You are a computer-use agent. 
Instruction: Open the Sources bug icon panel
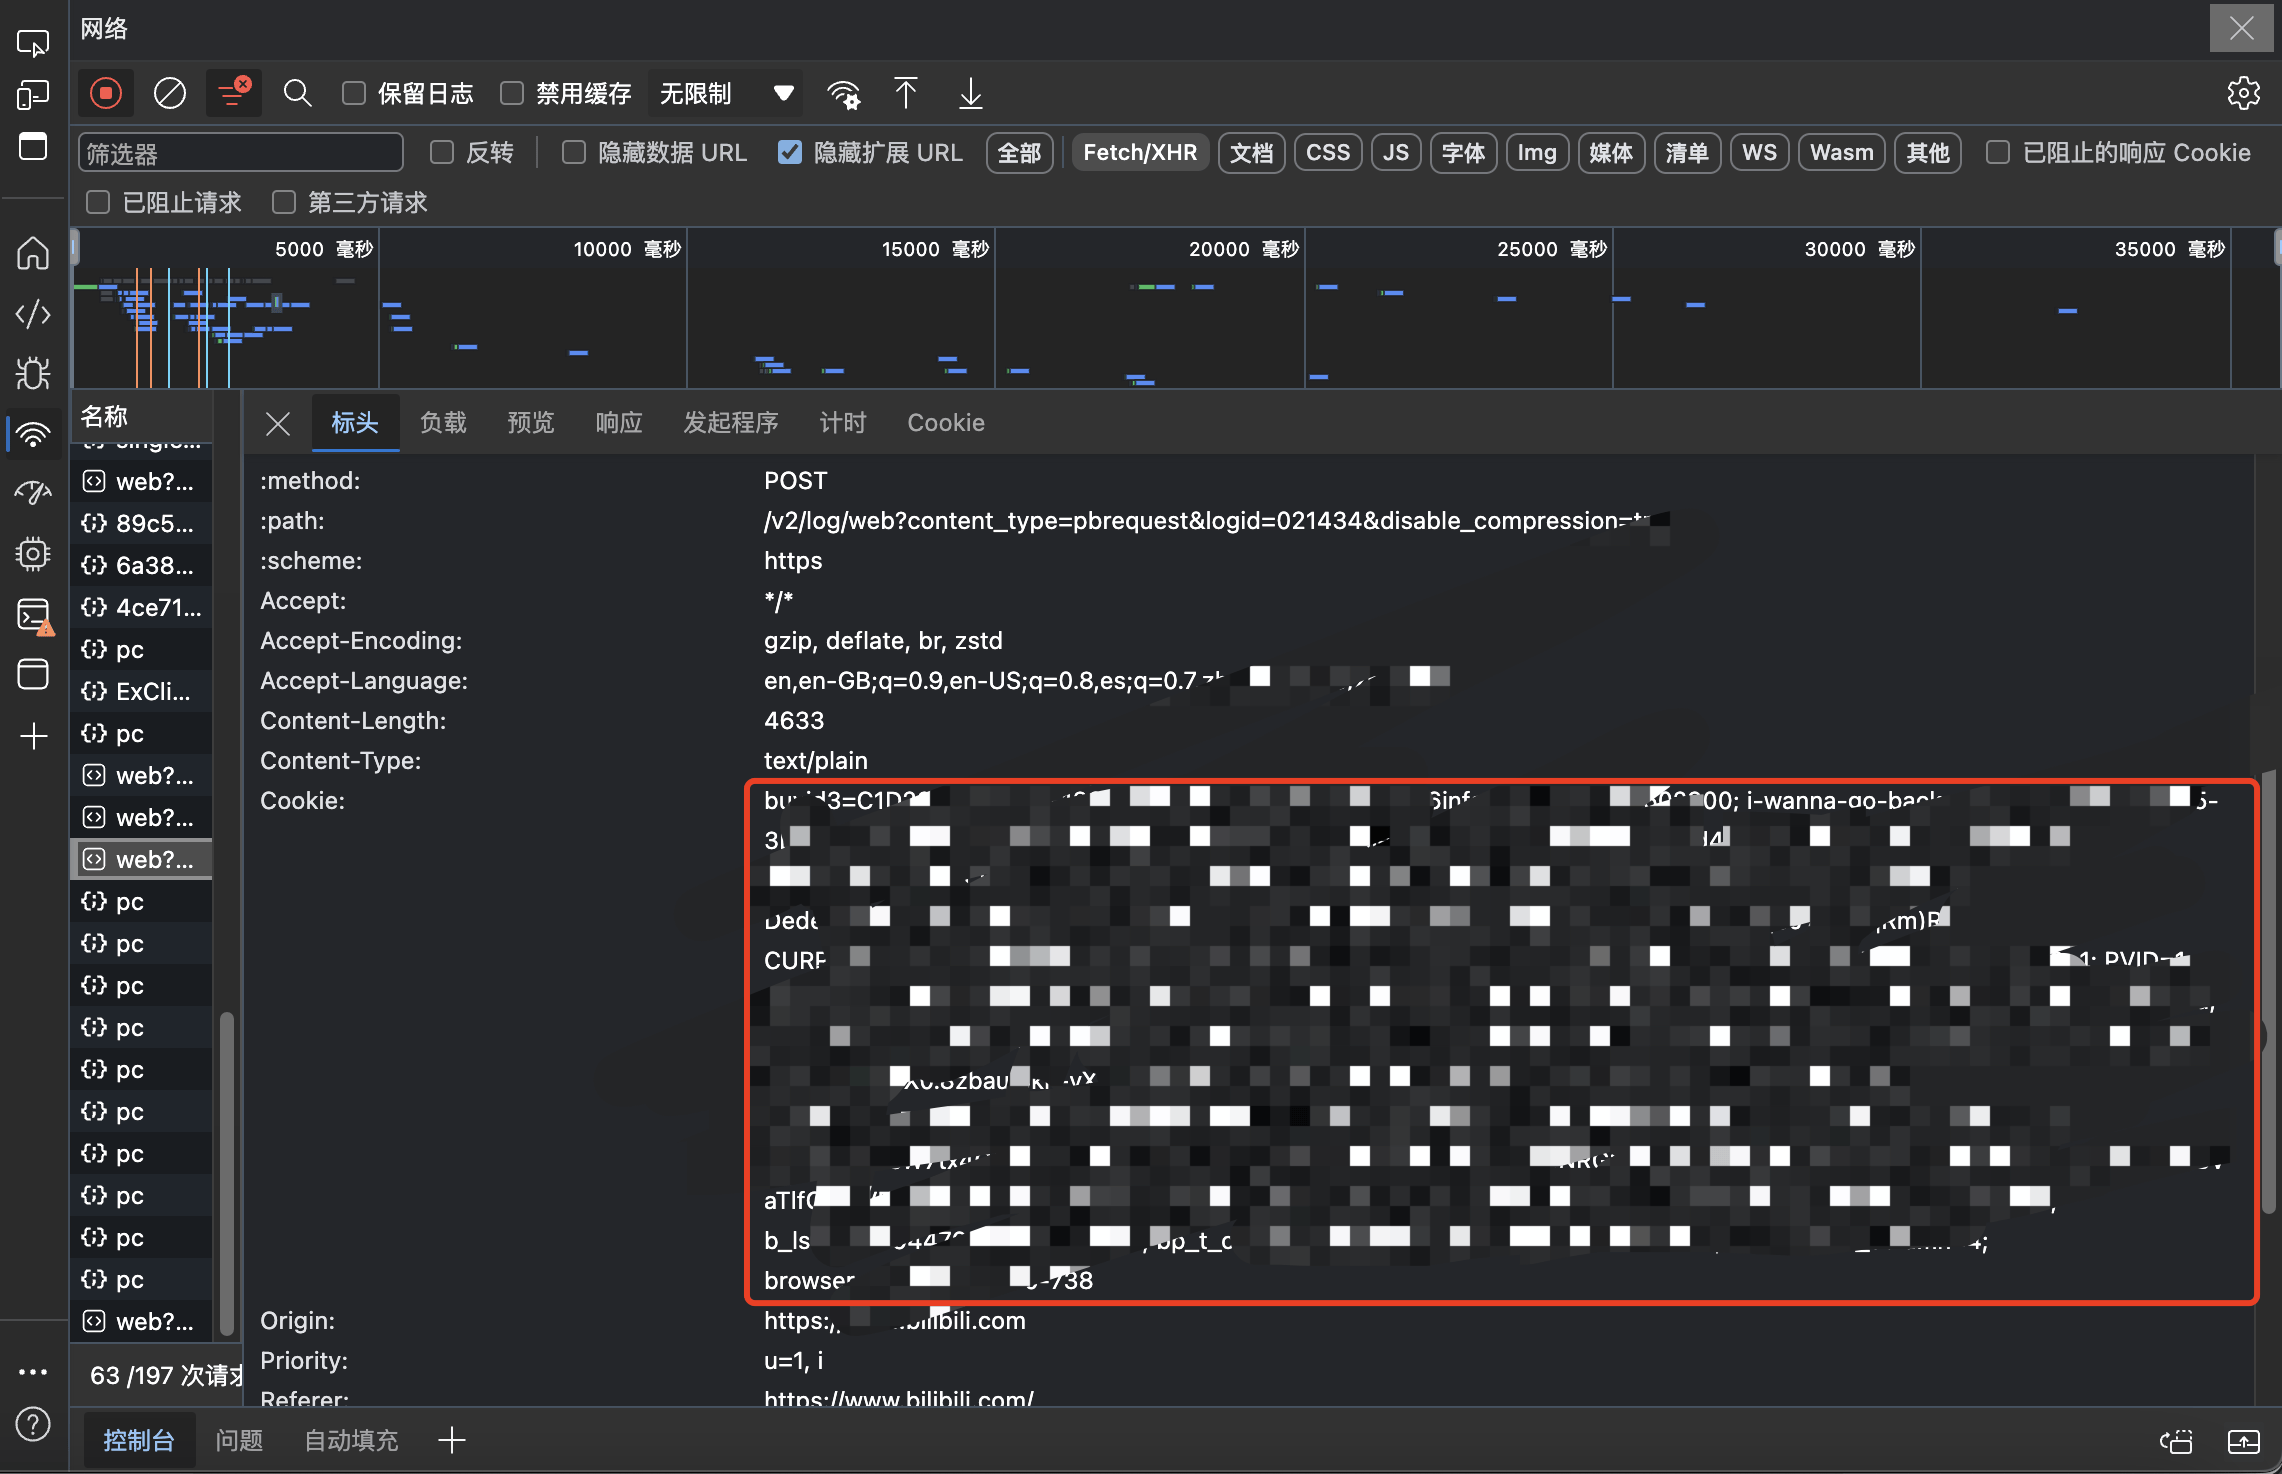[x=33, y=373]
